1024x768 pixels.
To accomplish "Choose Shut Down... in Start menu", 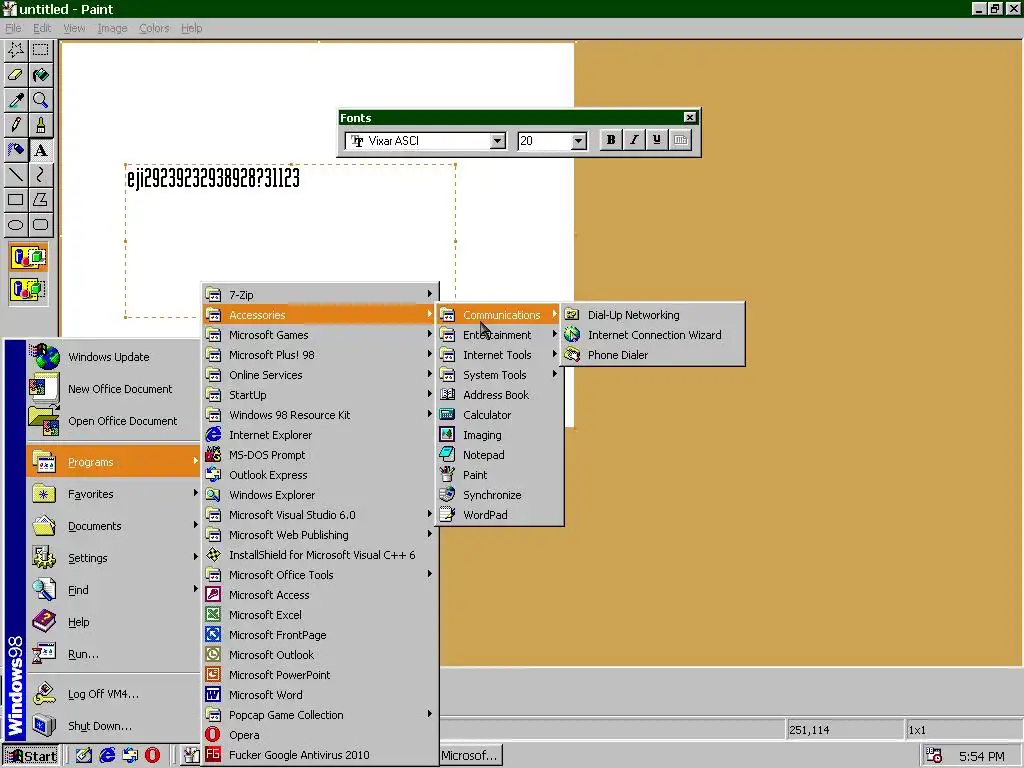I will tap(113, 726).
